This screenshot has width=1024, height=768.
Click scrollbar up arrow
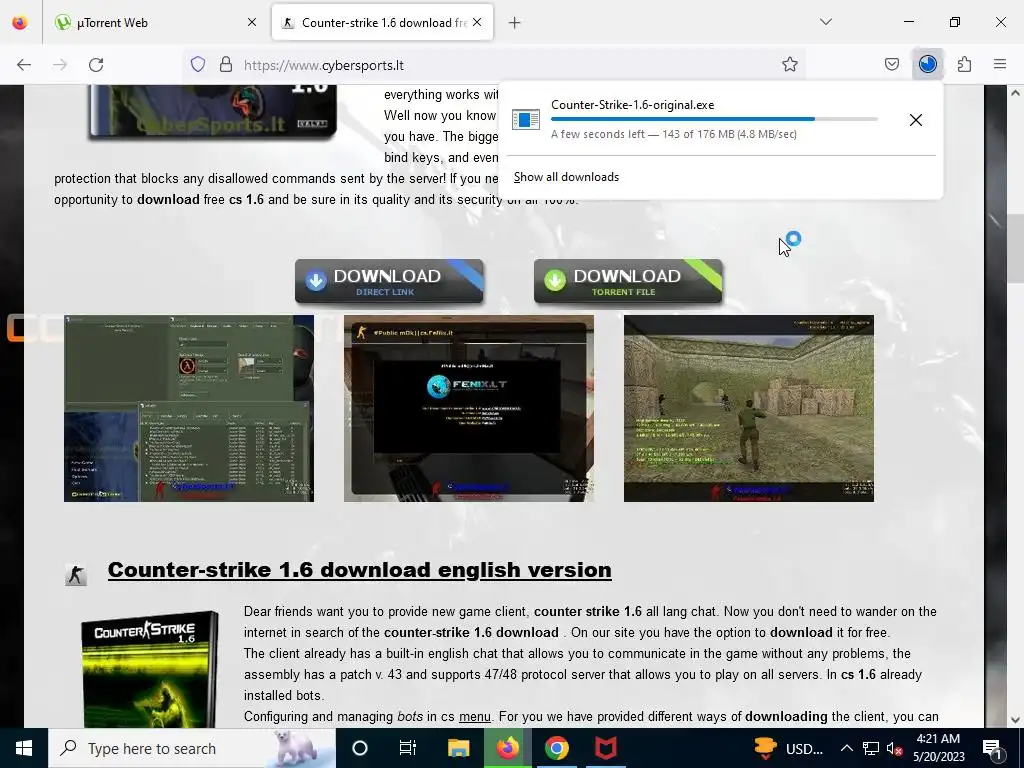1015,93
